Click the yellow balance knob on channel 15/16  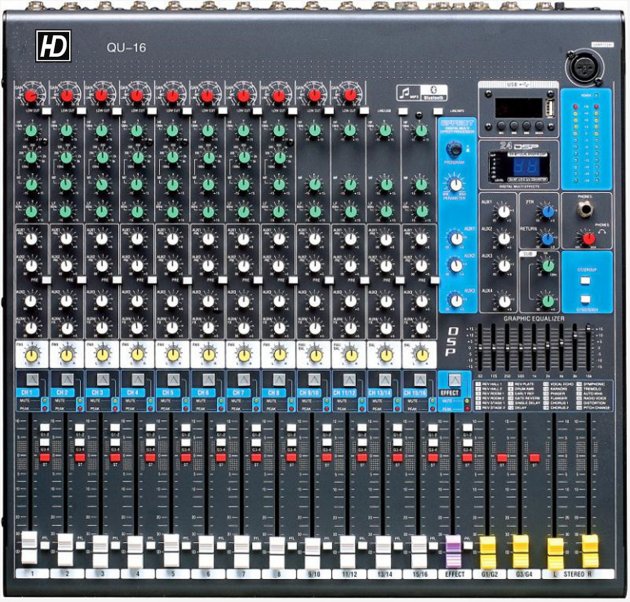tap(422, 355)
